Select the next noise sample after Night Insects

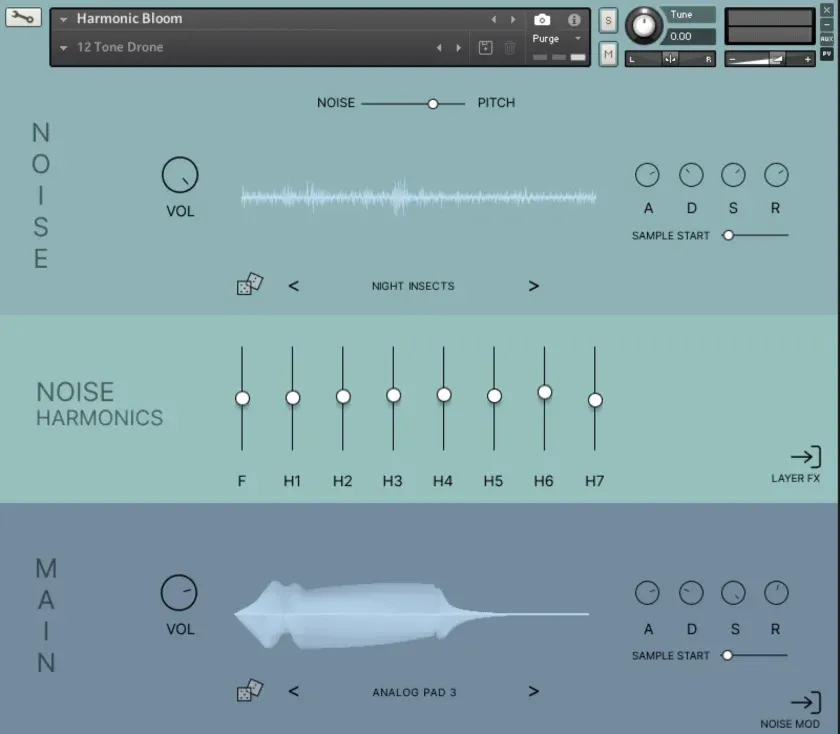tap(534, 286)
